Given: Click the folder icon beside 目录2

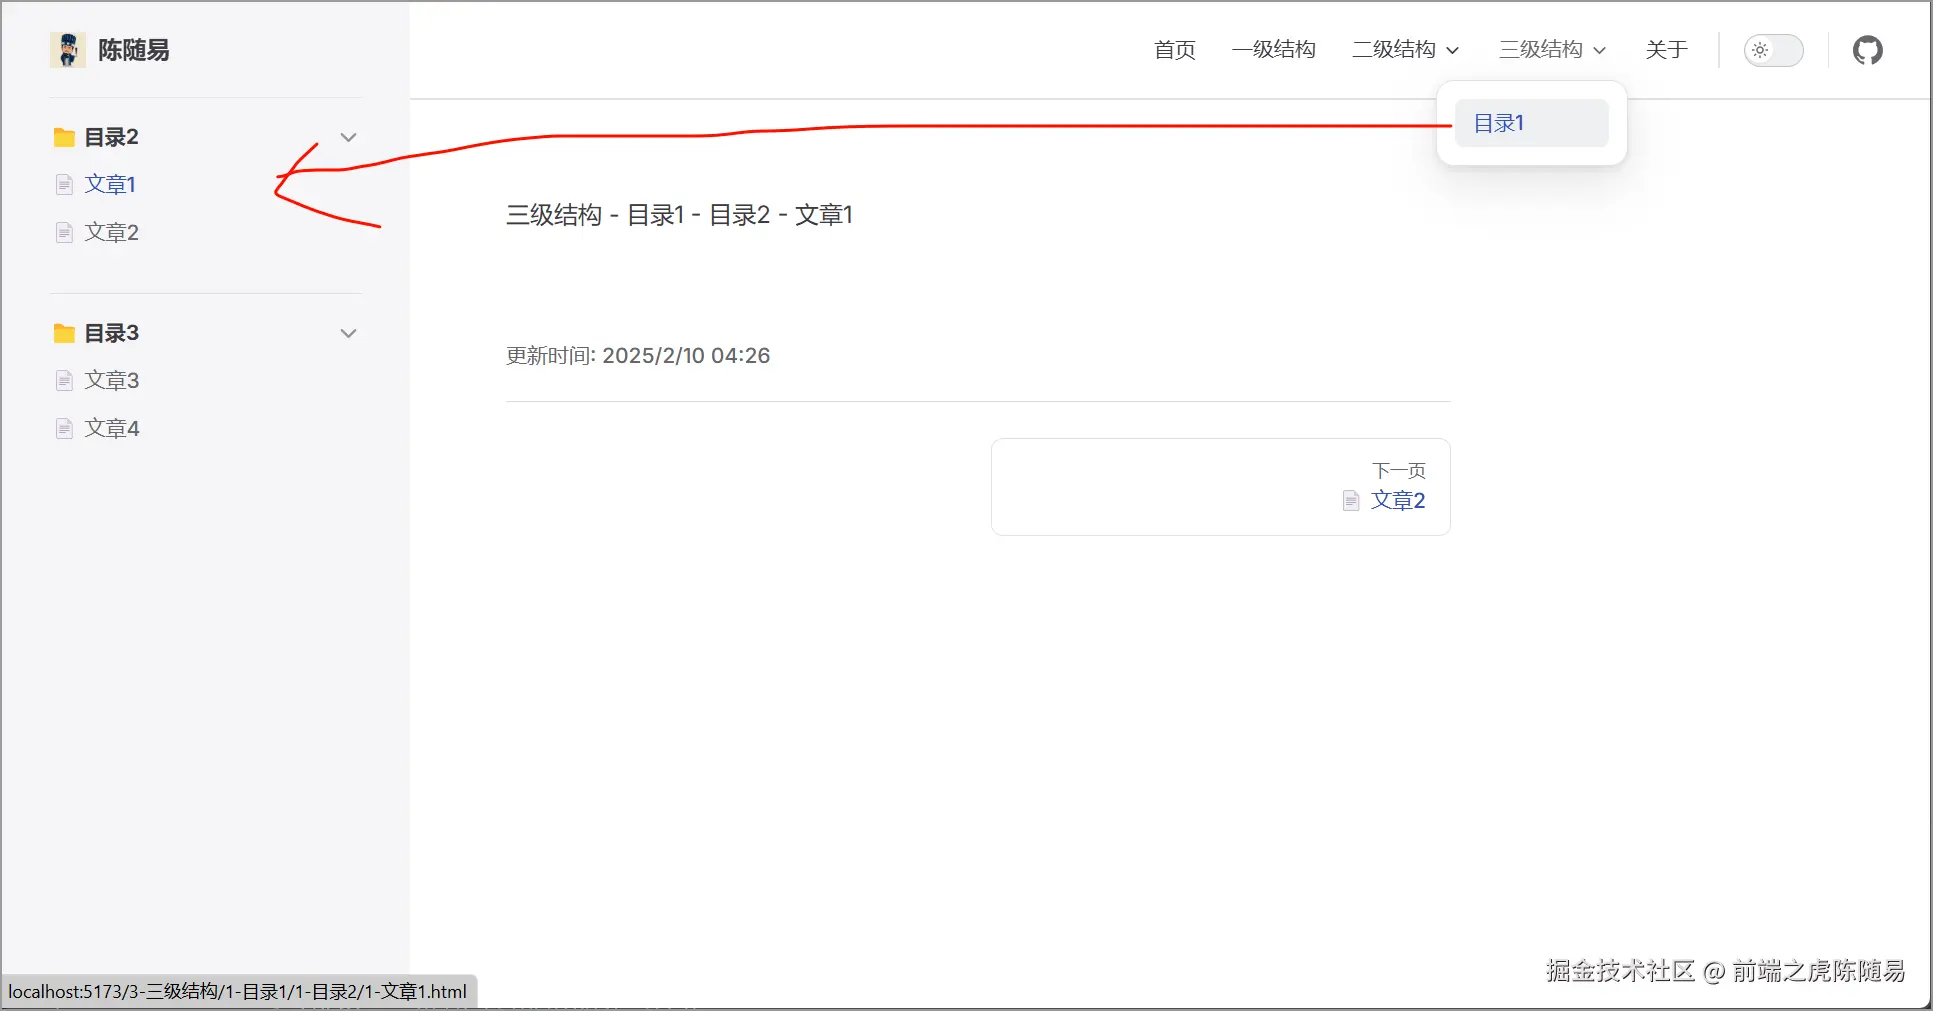Looking at the screenshot, I should click(x=65, y=137).
